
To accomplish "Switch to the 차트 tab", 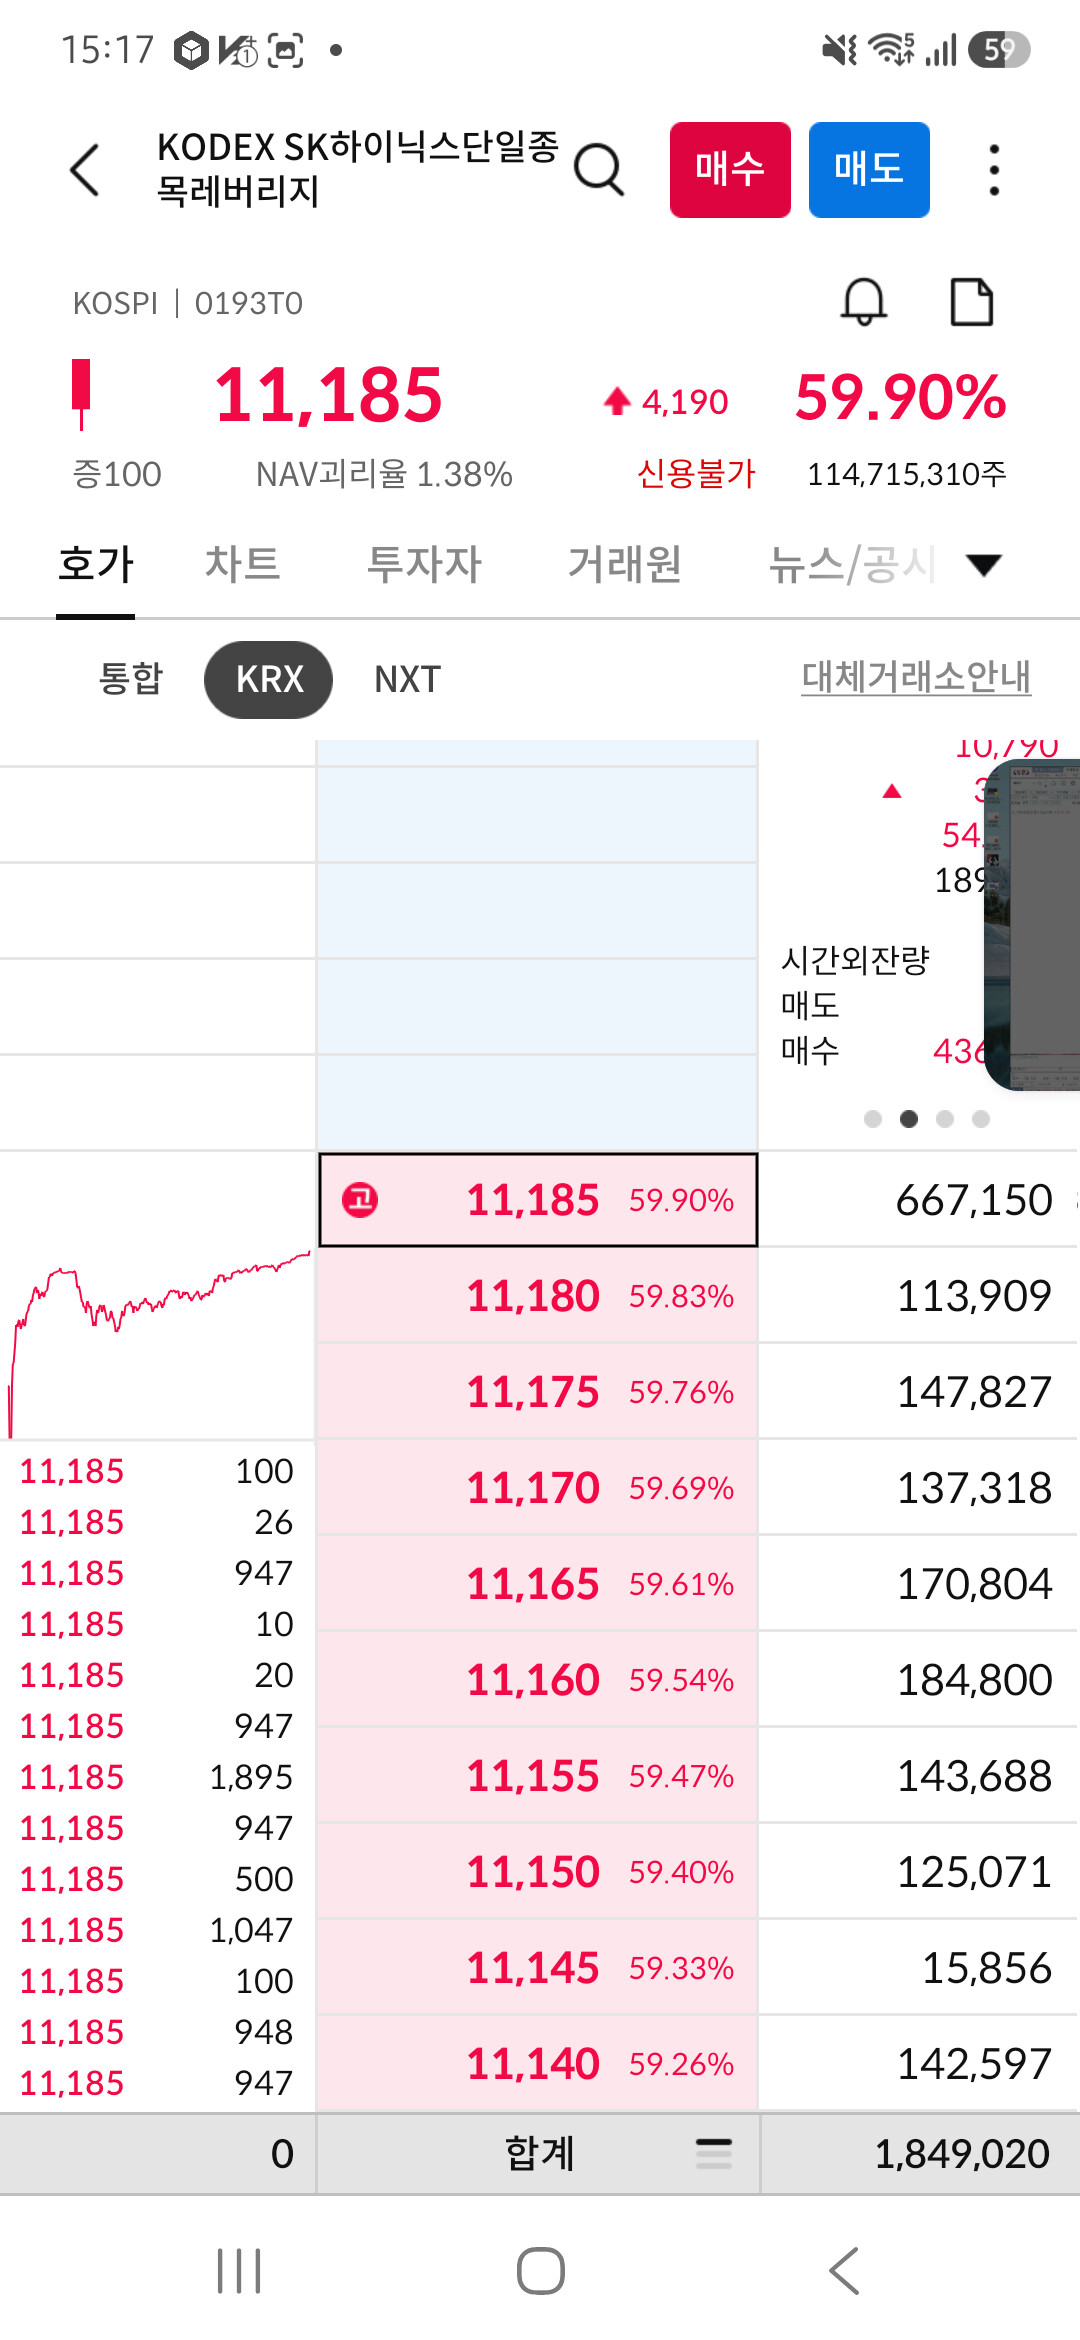I will tap(242, 564).
